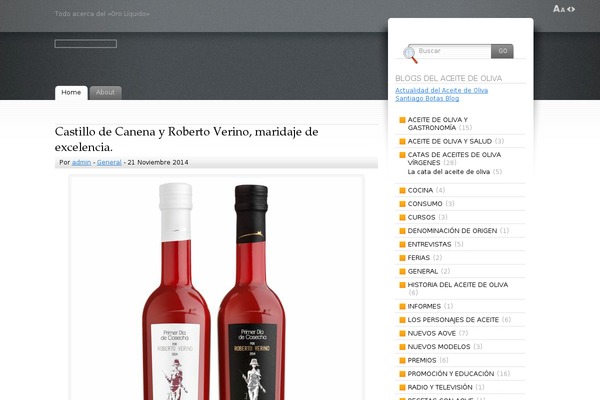Click orange bullet beside Nuevos AOVE

(402, 333)
